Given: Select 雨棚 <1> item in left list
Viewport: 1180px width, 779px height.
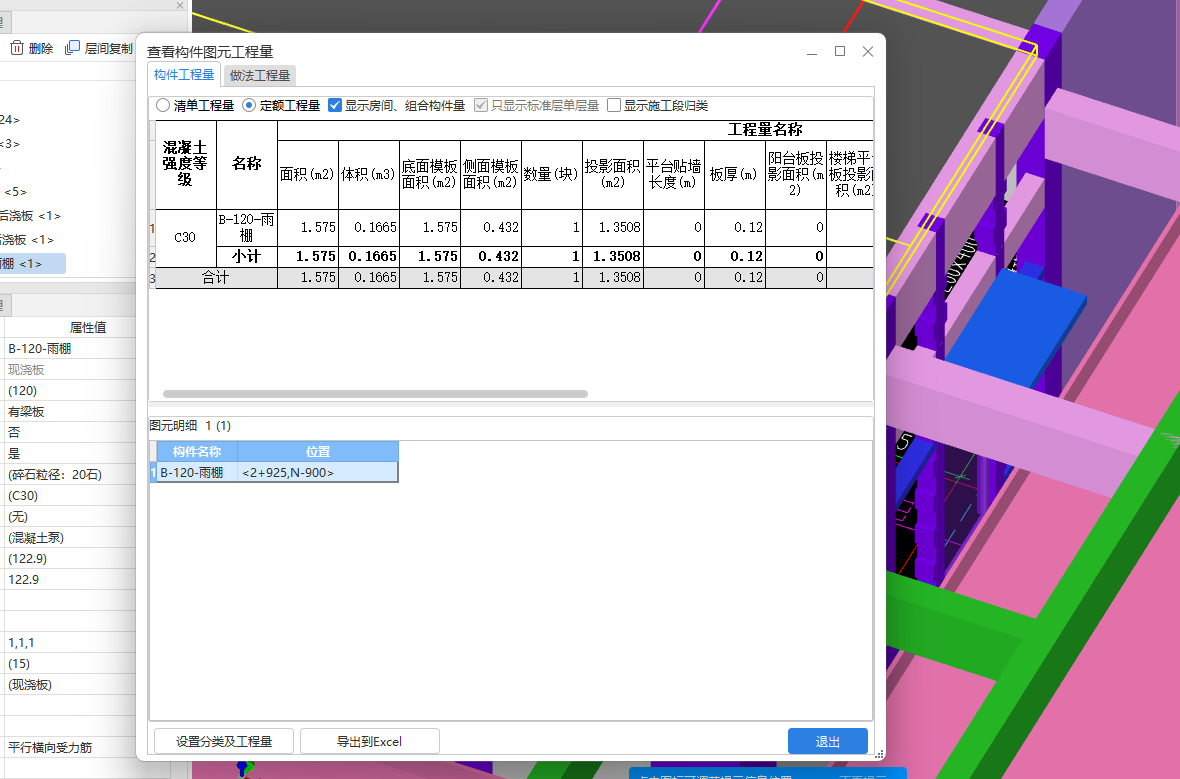Looking at the screenshot, I should point(32,263).
